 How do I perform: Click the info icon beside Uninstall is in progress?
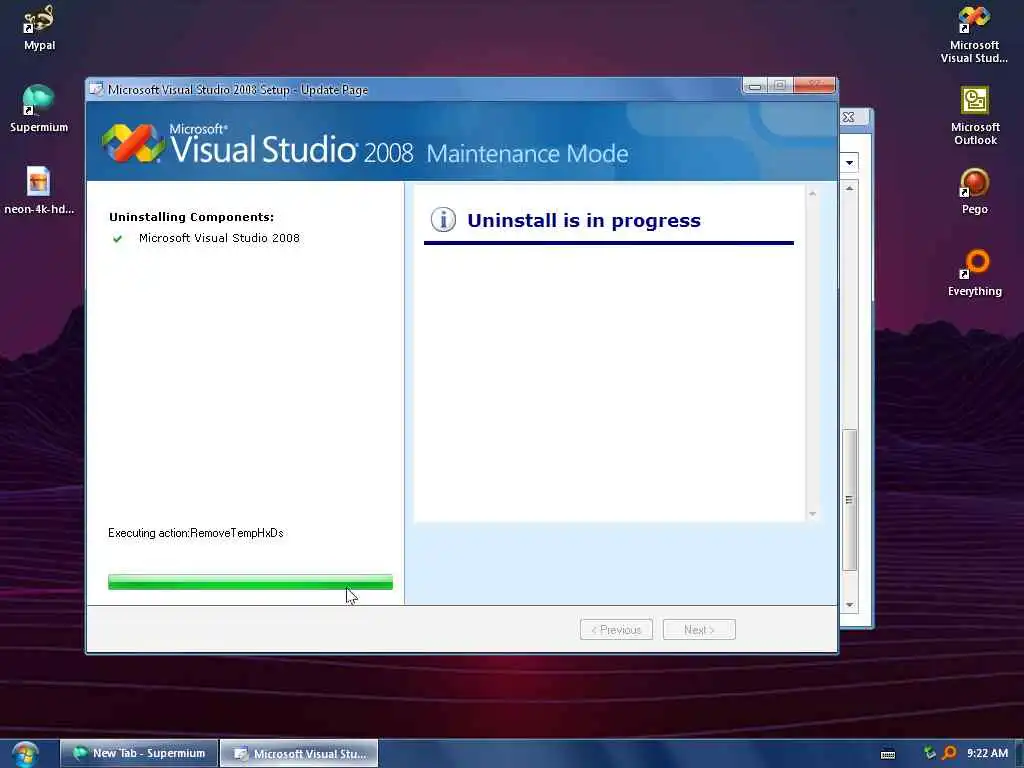click(443, 219)
